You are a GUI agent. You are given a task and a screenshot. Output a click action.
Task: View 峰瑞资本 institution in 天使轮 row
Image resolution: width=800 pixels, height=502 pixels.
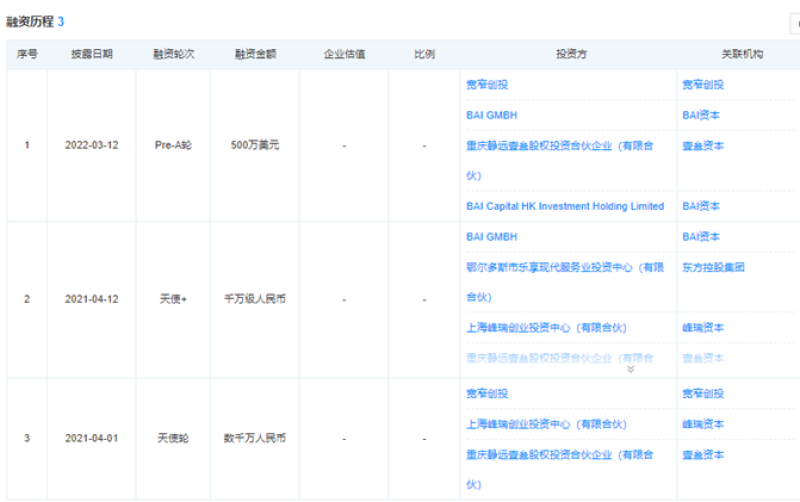coord(702,424)
